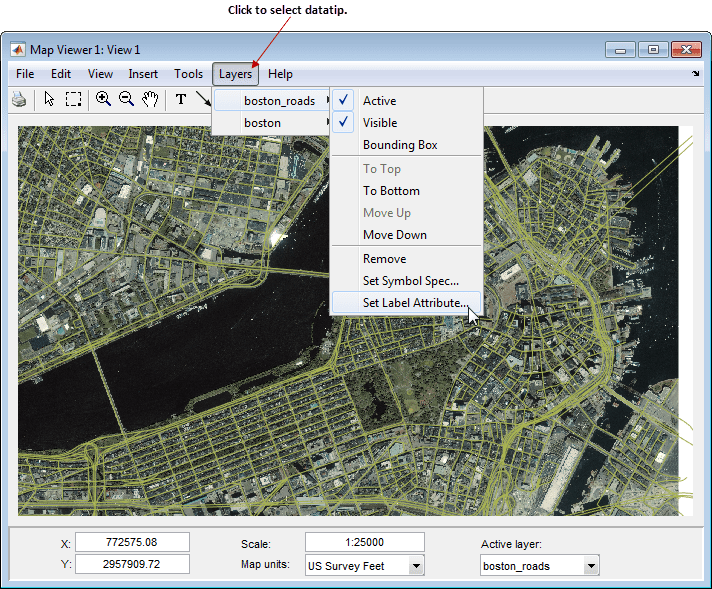Click Move Down in the layer menu
712x589 pixels.
(x=394, y=235)
